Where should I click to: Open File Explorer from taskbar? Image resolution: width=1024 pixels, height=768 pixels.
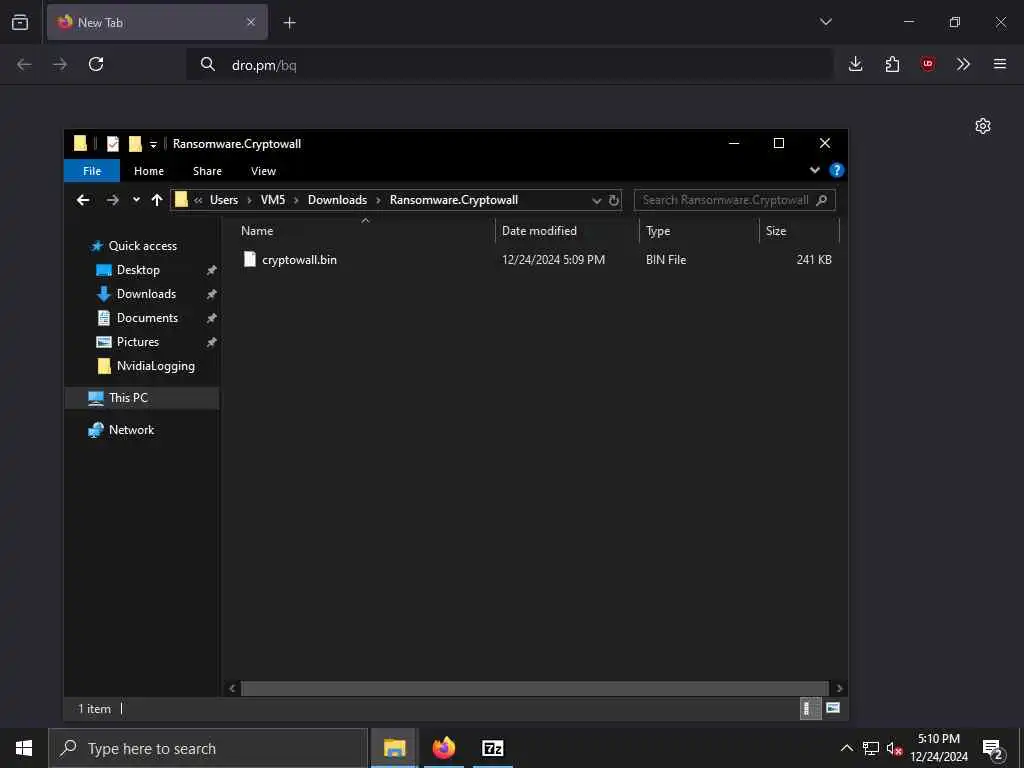394,748
